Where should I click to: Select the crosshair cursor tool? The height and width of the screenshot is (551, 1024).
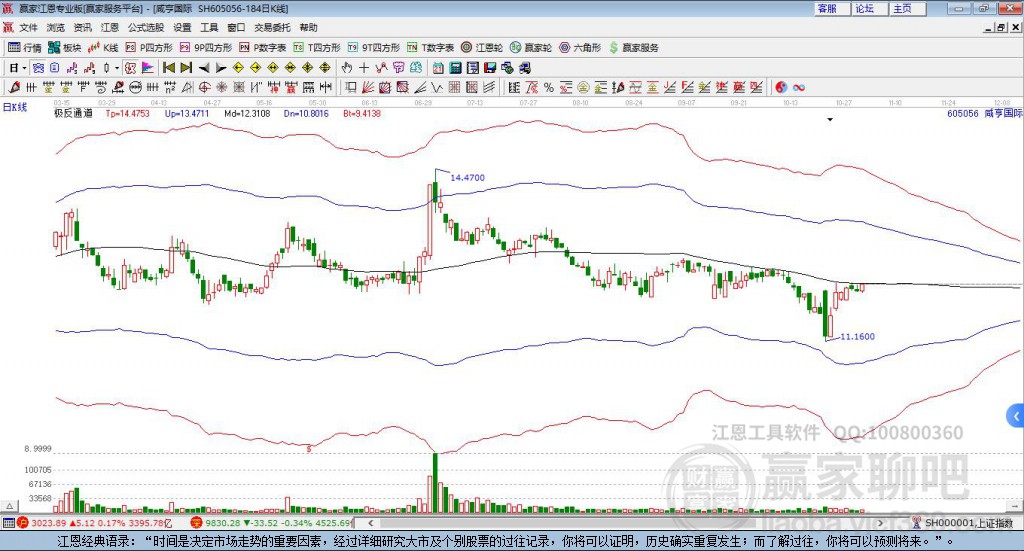(364, 68)
